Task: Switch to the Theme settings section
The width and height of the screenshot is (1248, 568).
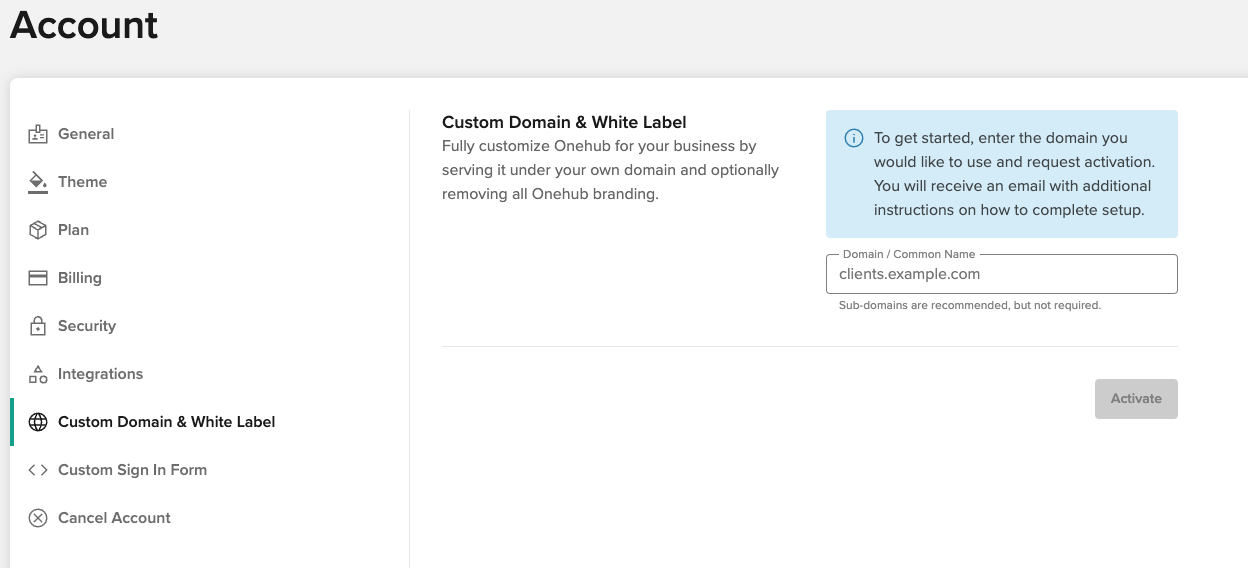Action: coord(82,182)
